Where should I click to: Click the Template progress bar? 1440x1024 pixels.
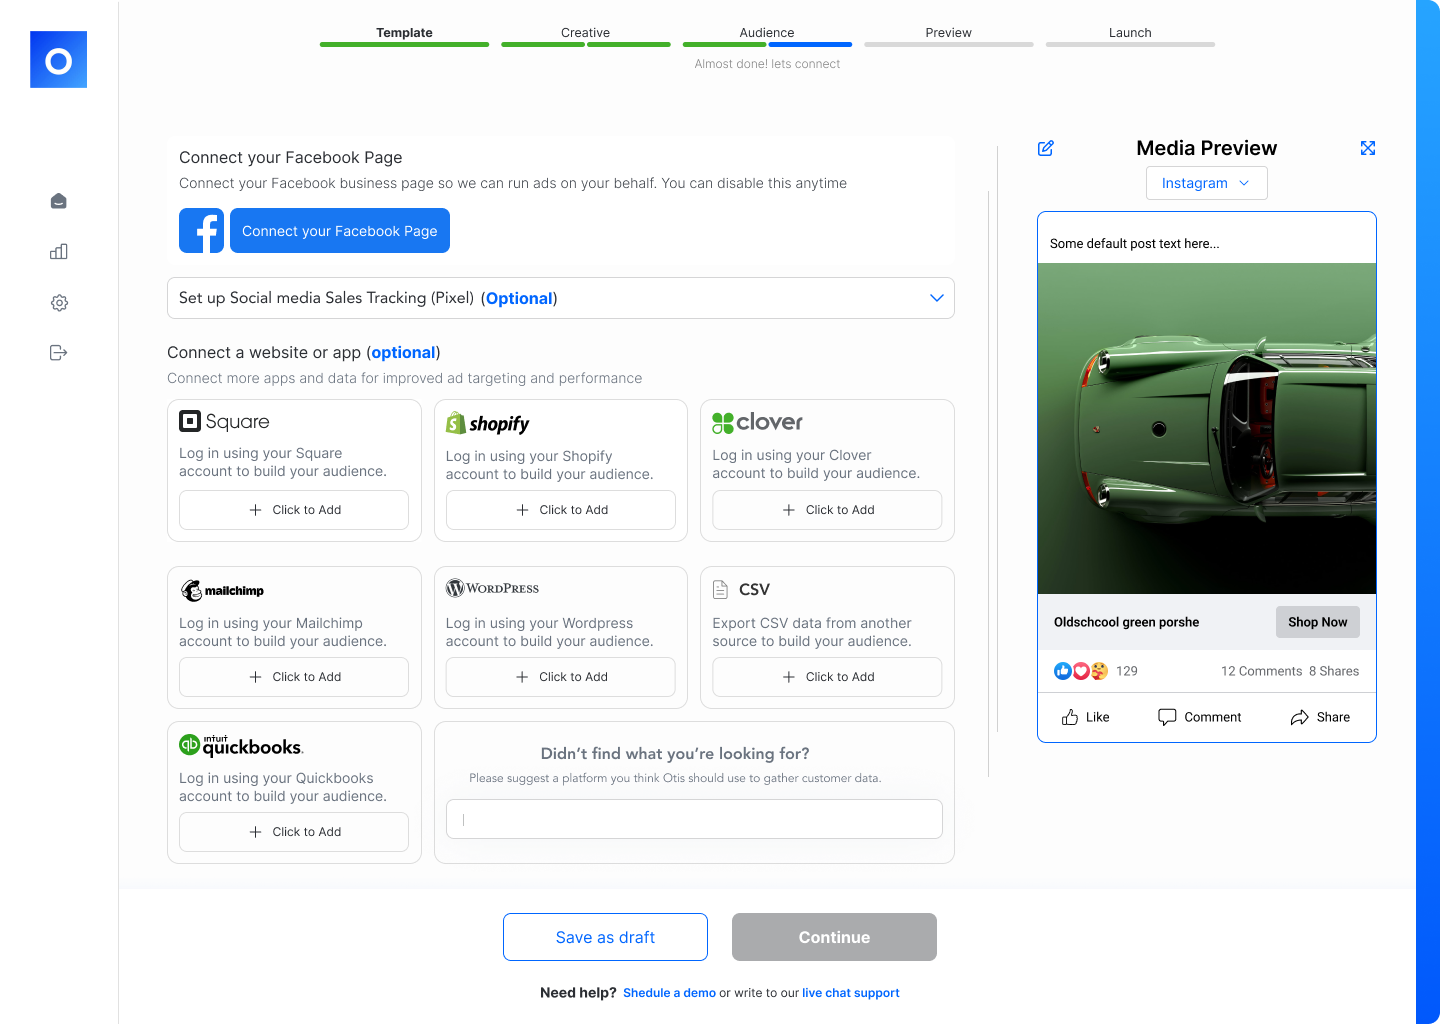pos(404,44)
